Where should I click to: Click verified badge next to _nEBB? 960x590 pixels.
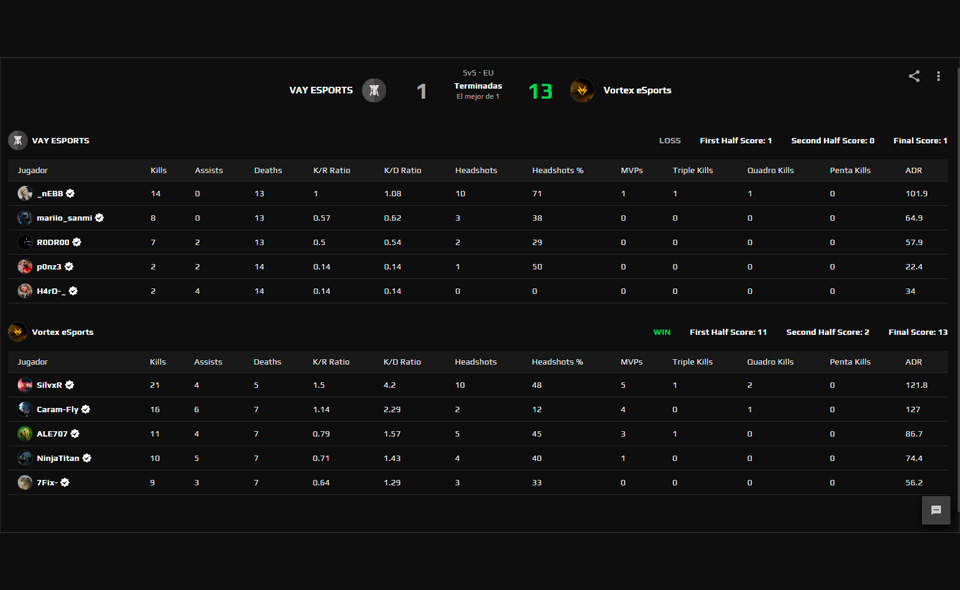tap(70, 193)
